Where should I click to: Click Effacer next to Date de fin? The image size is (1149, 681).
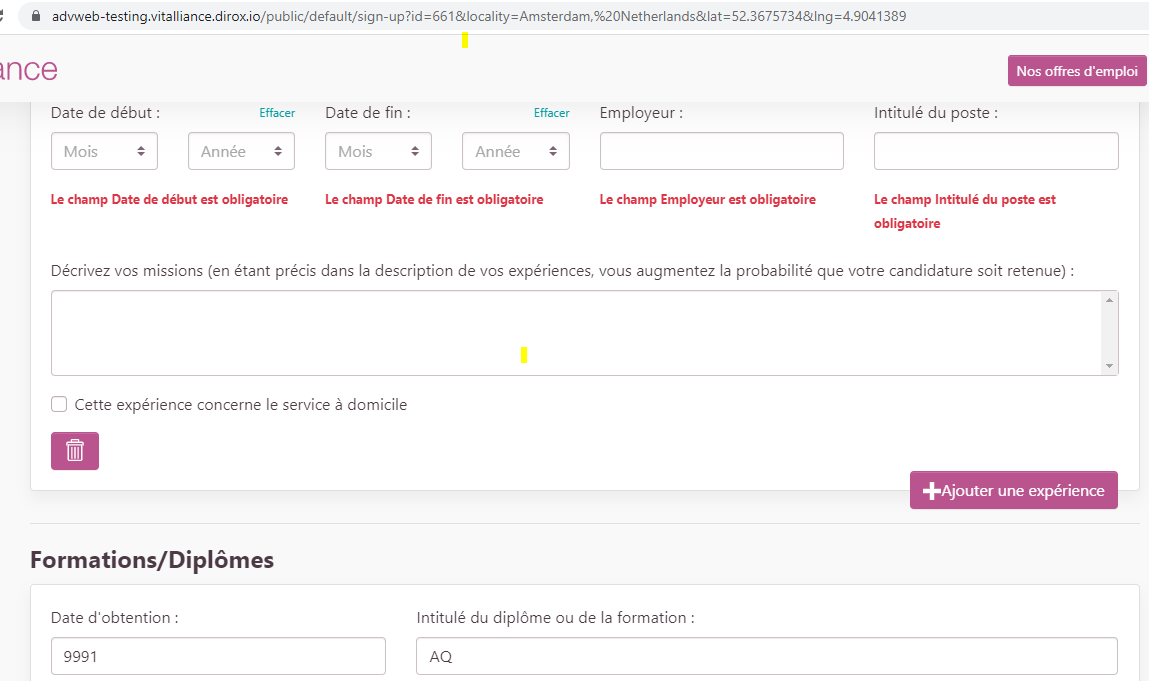(x=551, y=113)
